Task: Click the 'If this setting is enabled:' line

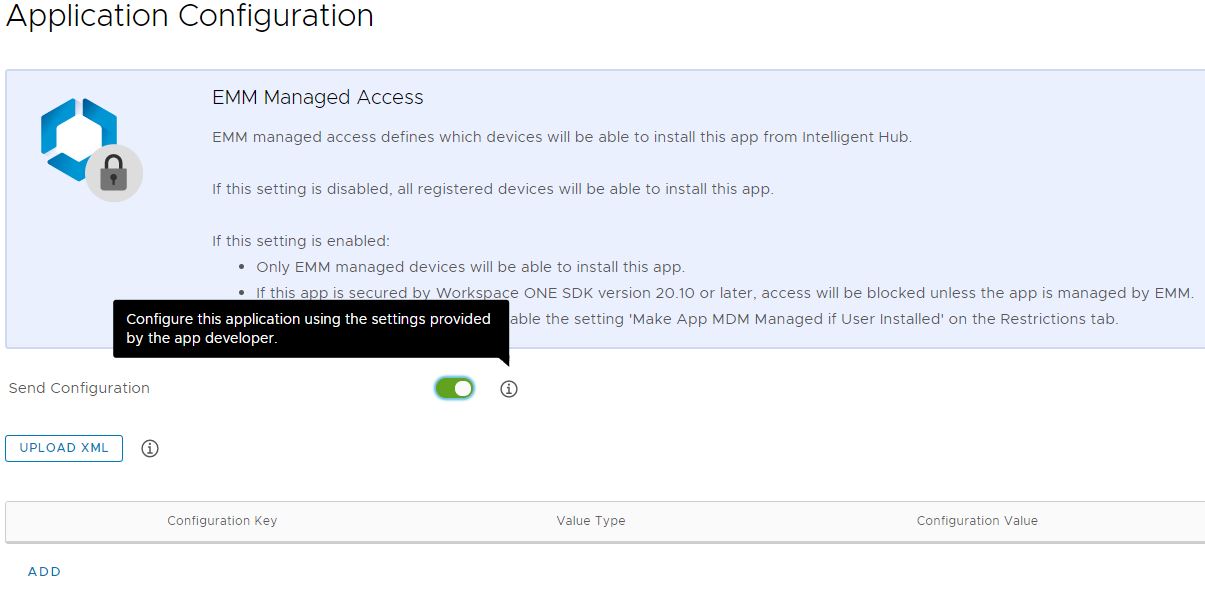Action: pyautogui.click(x=300, y=241)
